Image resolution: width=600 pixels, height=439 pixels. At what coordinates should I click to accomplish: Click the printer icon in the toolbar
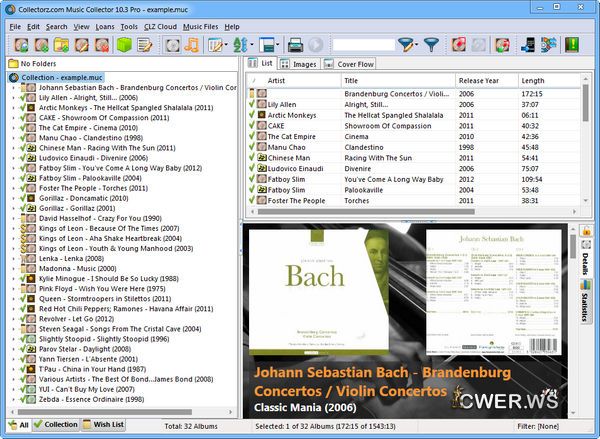[295, 44]
